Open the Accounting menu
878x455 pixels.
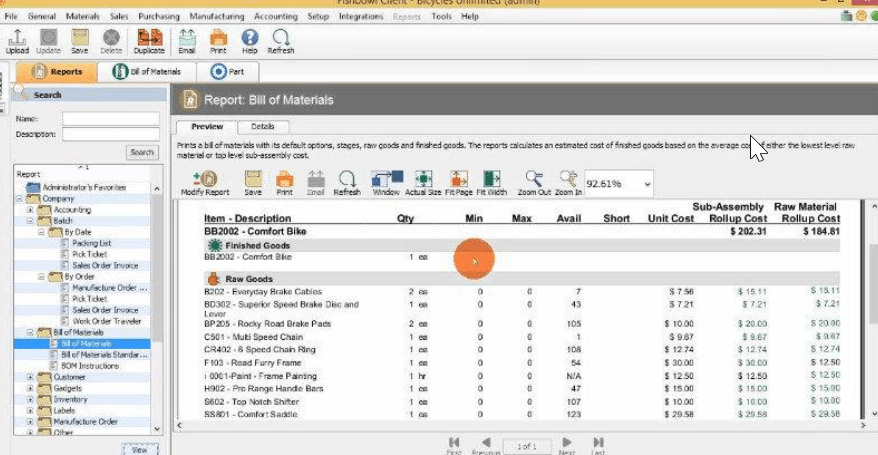tap(275, 16)
